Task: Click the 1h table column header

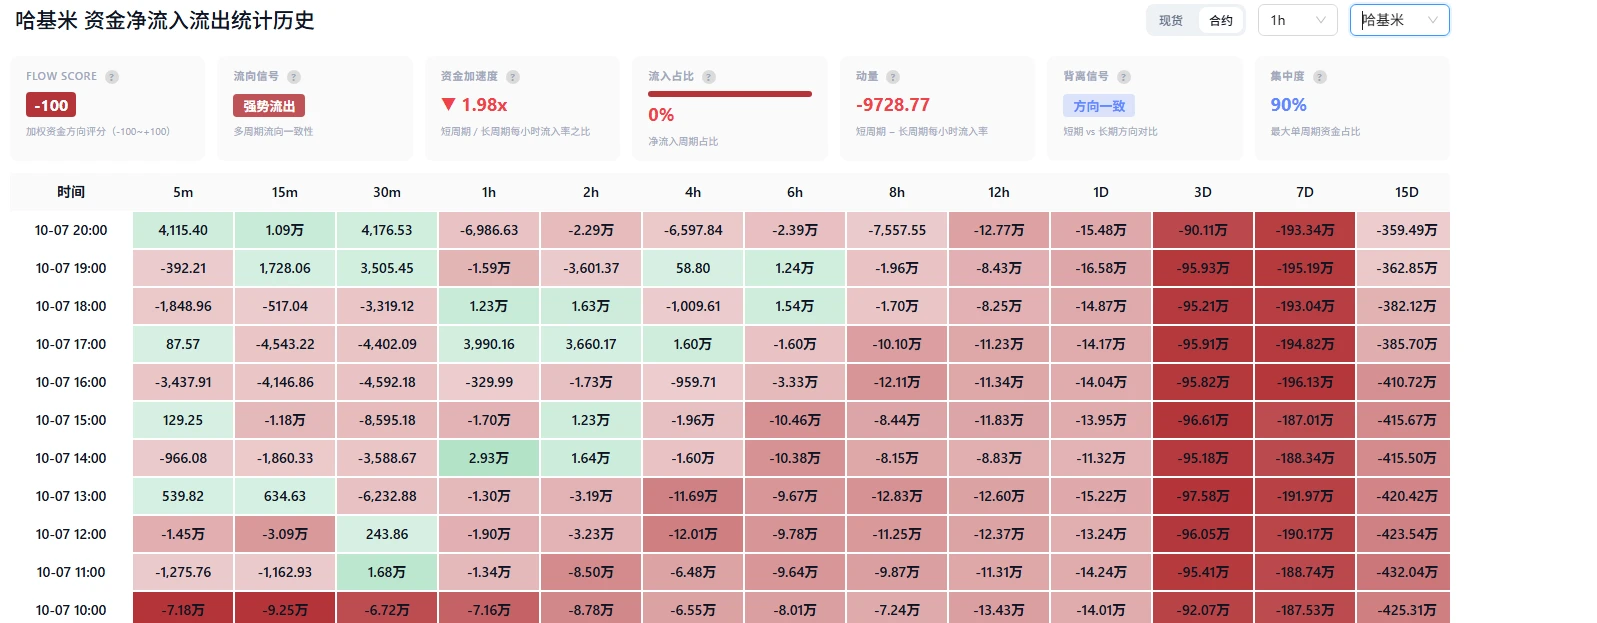Action: [x=489, y=192]
